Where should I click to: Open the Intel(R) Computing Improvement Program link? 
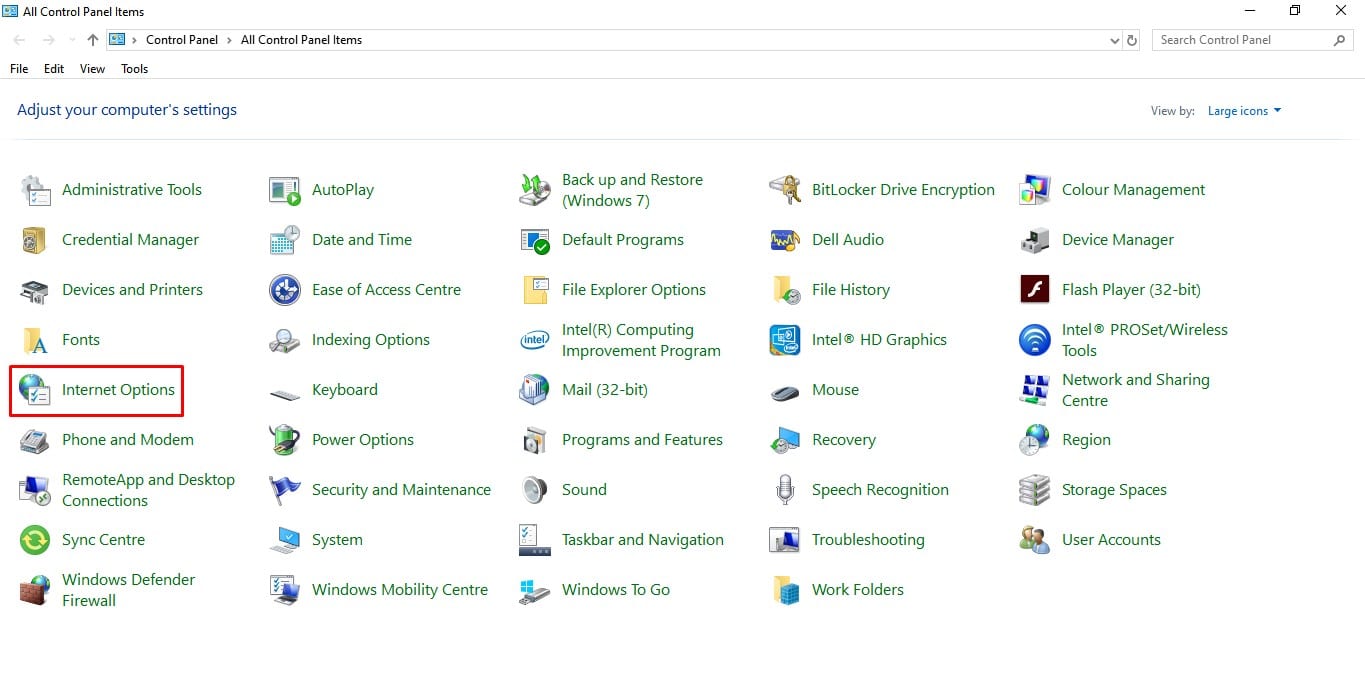pos(641,340)
